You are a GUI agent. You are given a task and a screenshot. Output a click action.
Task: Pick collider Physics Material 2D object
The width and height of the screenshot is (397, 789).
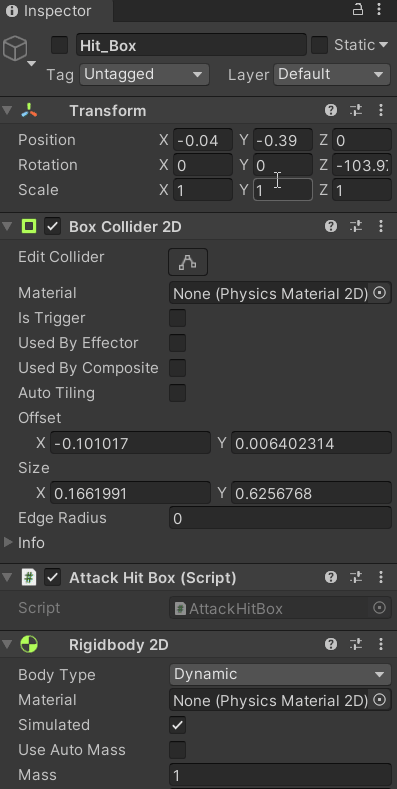click(380, 293)
